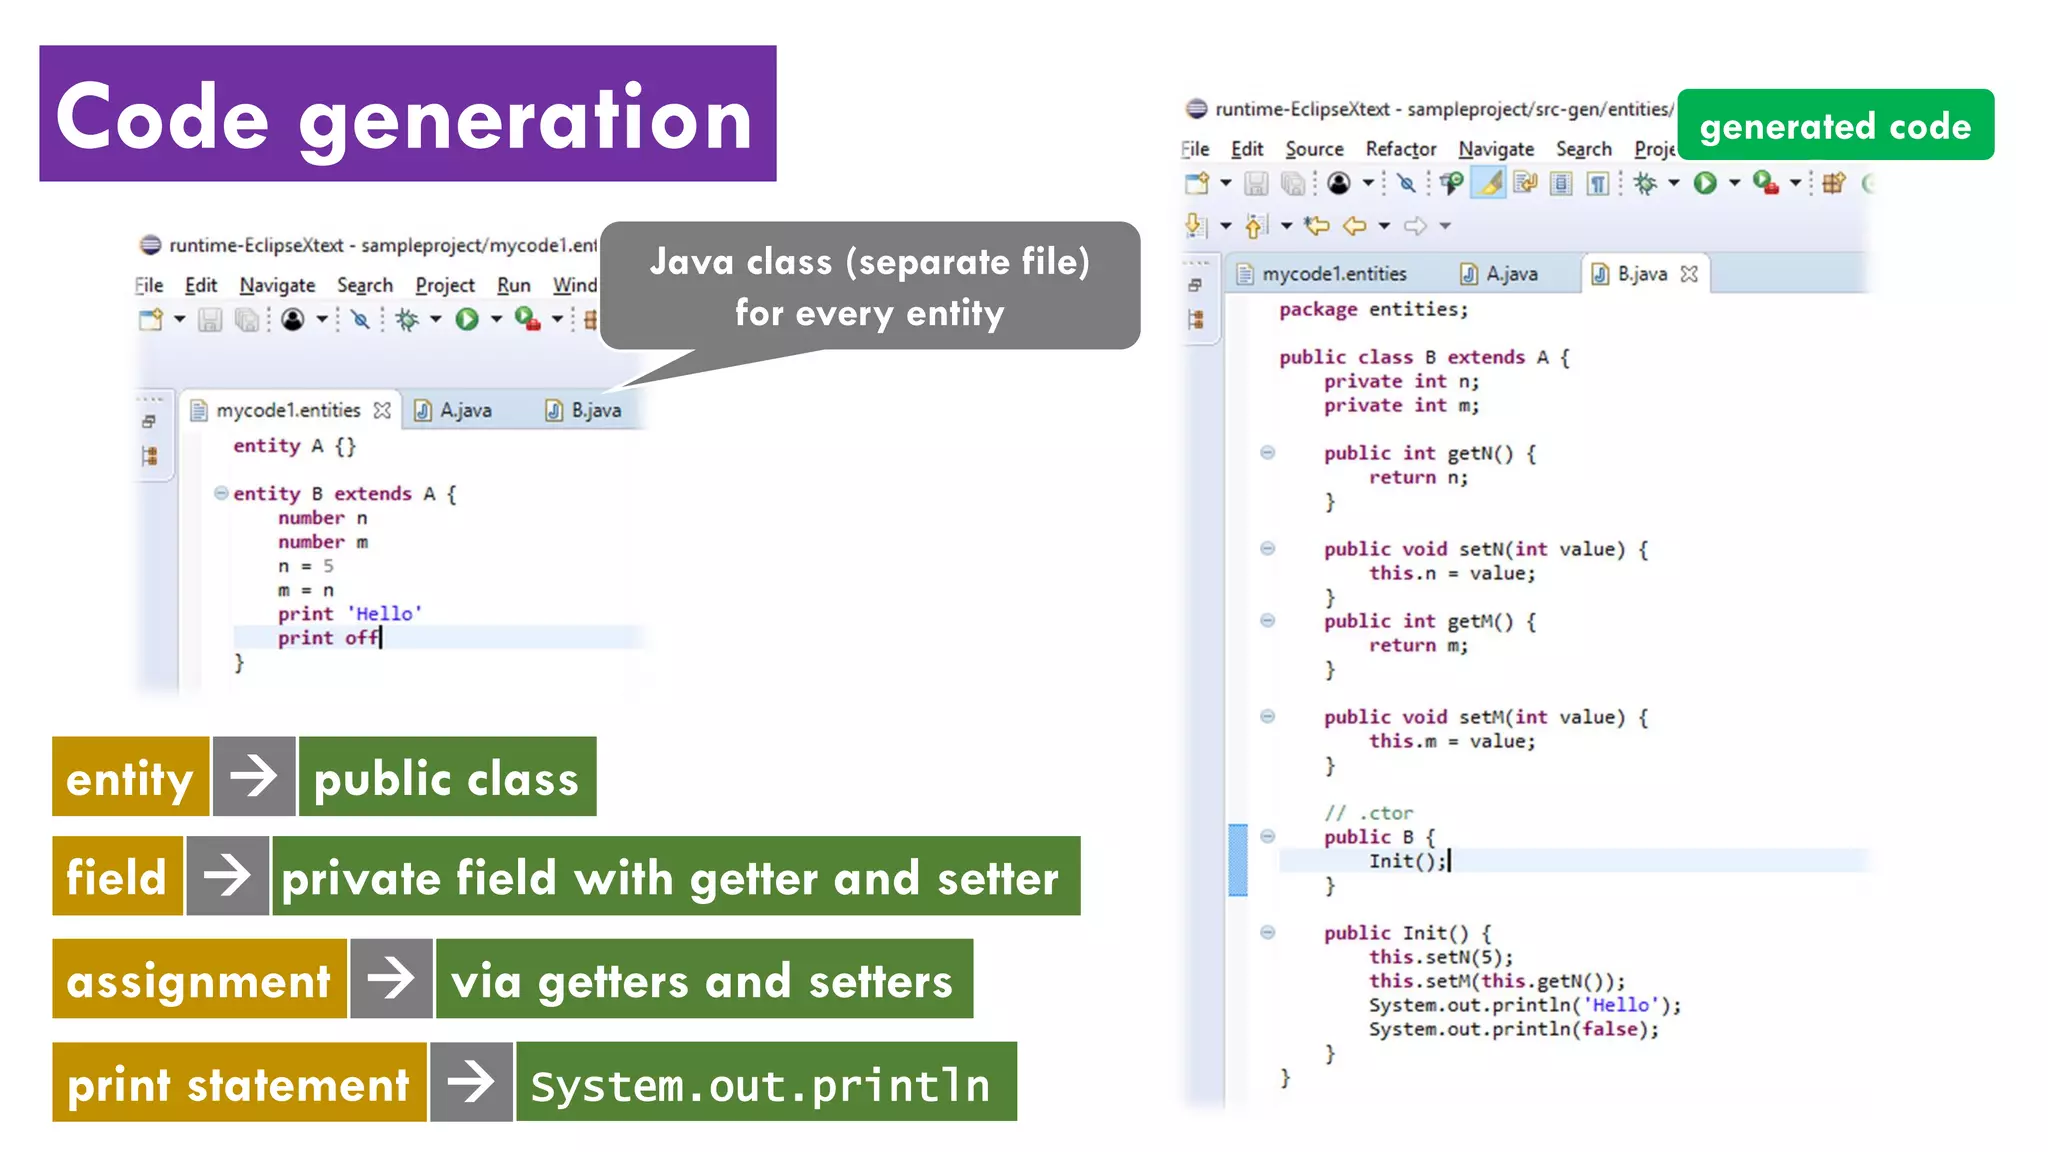
Task: Collapse setM(int value) method fold marker
Action: (x=1268, y=716)
